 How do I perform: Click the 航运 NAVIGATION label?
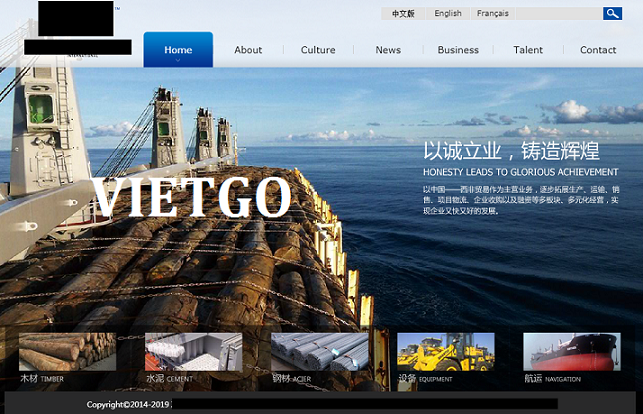tap(552, 378)
